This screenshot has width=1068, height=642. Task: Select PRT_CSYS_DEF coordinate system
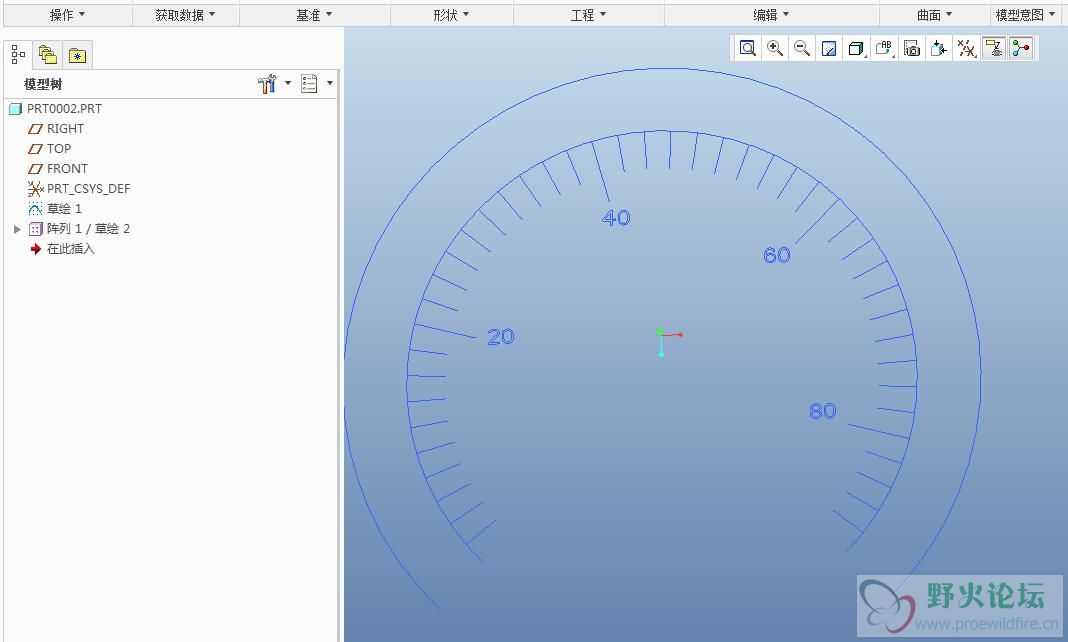(x=89, y=189)
